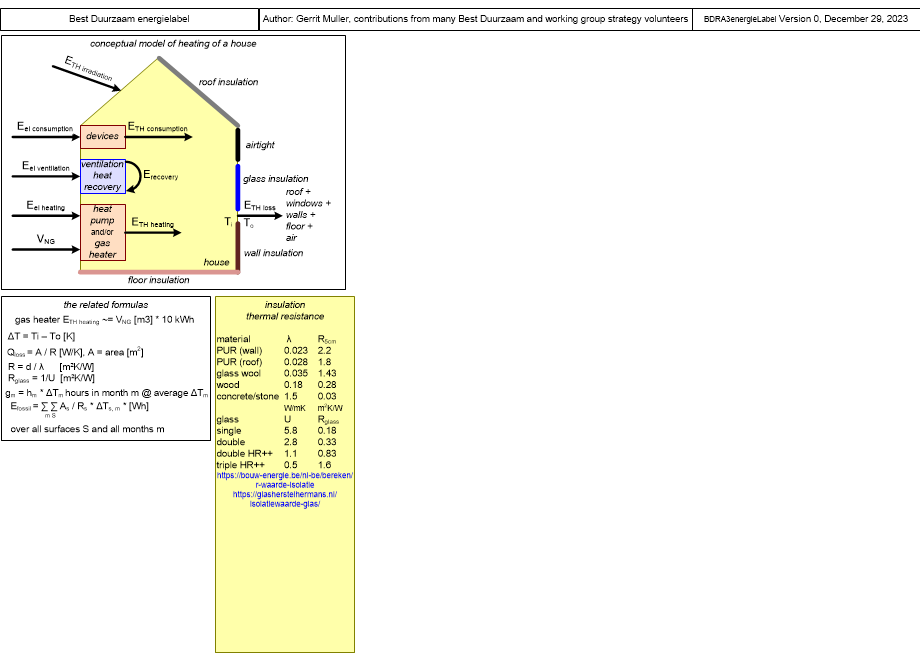
Task: Open the glasherstelhermans.nl isolatiewaarde-glas link
Action: click(285, 499)
